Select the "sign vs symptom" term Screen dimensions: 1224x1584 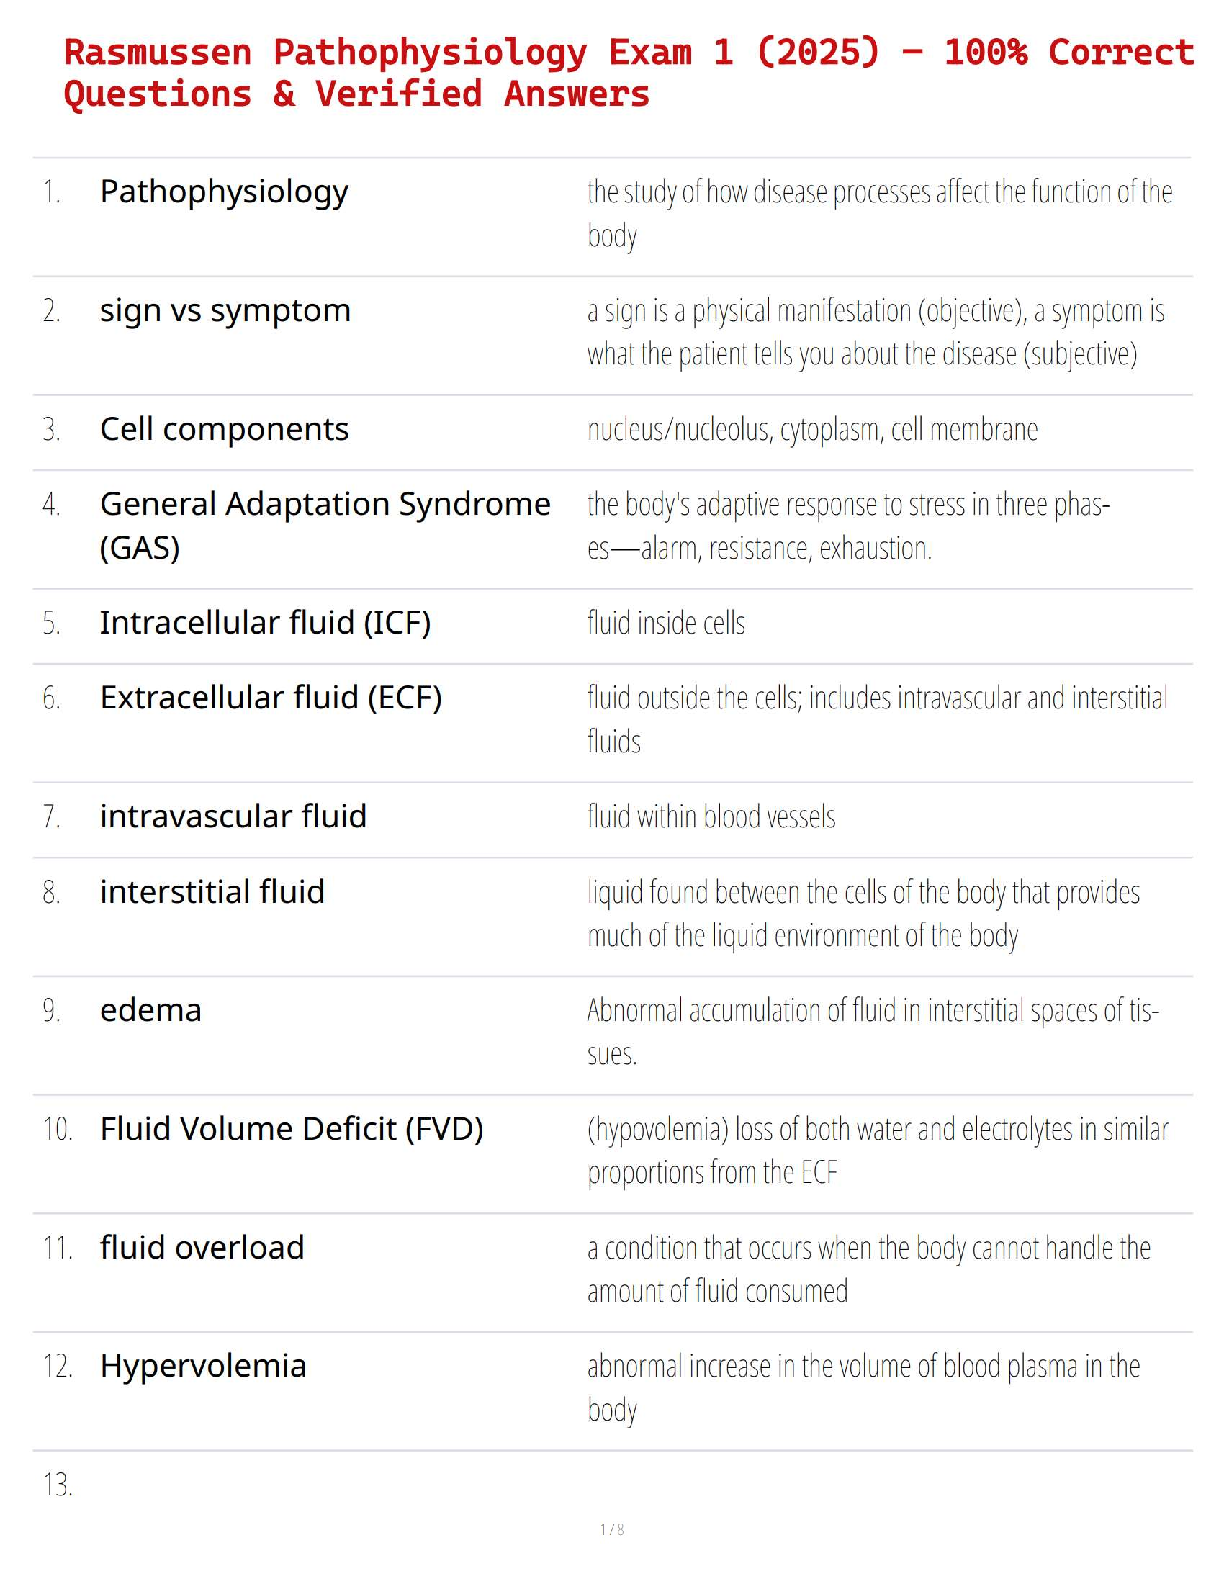pyautogui.click(x=225, y=311)
